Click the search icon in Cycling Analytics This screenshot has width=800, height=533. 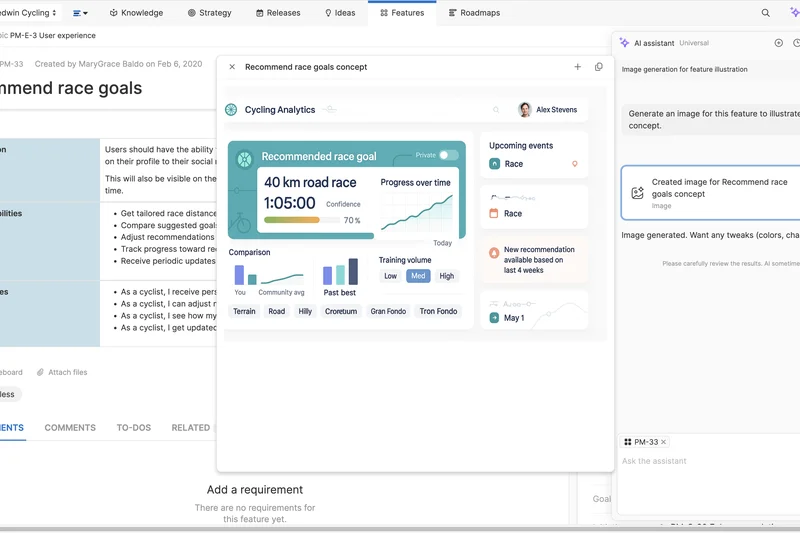pos(496,110)
